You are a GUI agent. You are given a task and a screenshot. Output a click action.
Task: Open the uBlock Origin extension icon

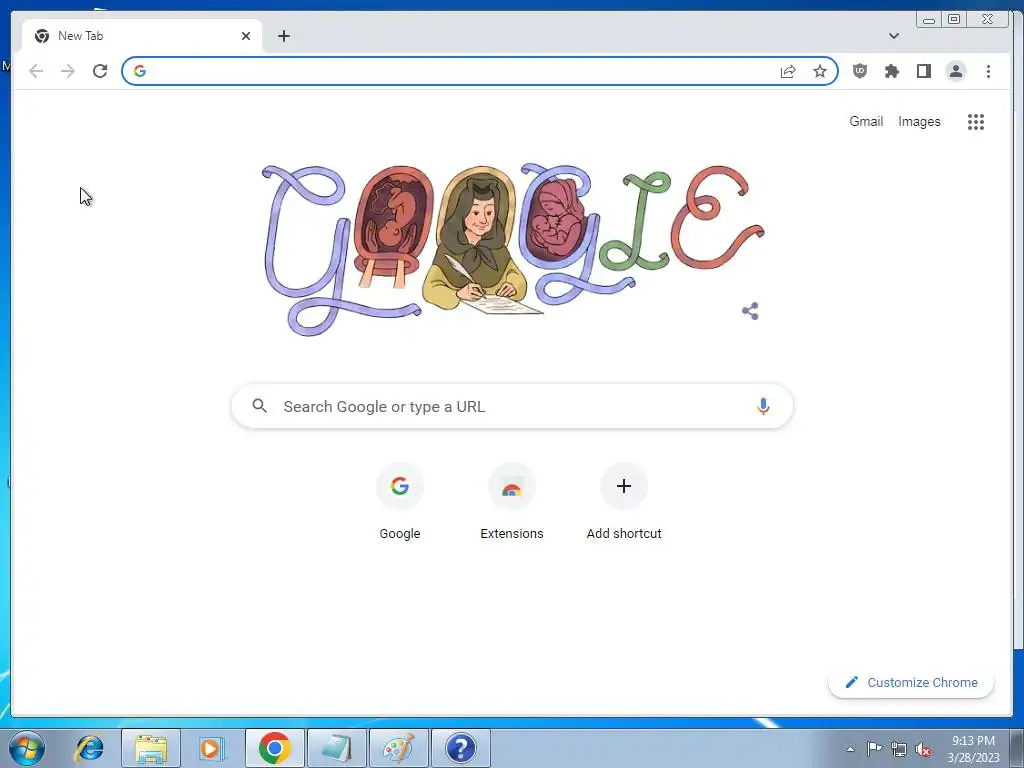(860, 71)
